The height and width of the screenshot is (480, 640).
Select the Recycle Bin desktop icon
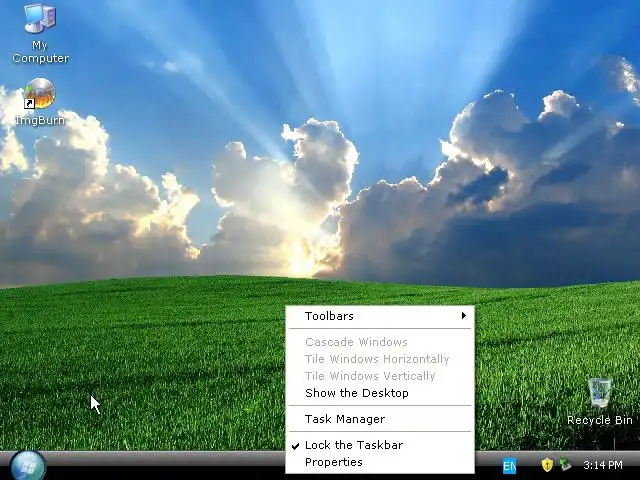(600, 402)
